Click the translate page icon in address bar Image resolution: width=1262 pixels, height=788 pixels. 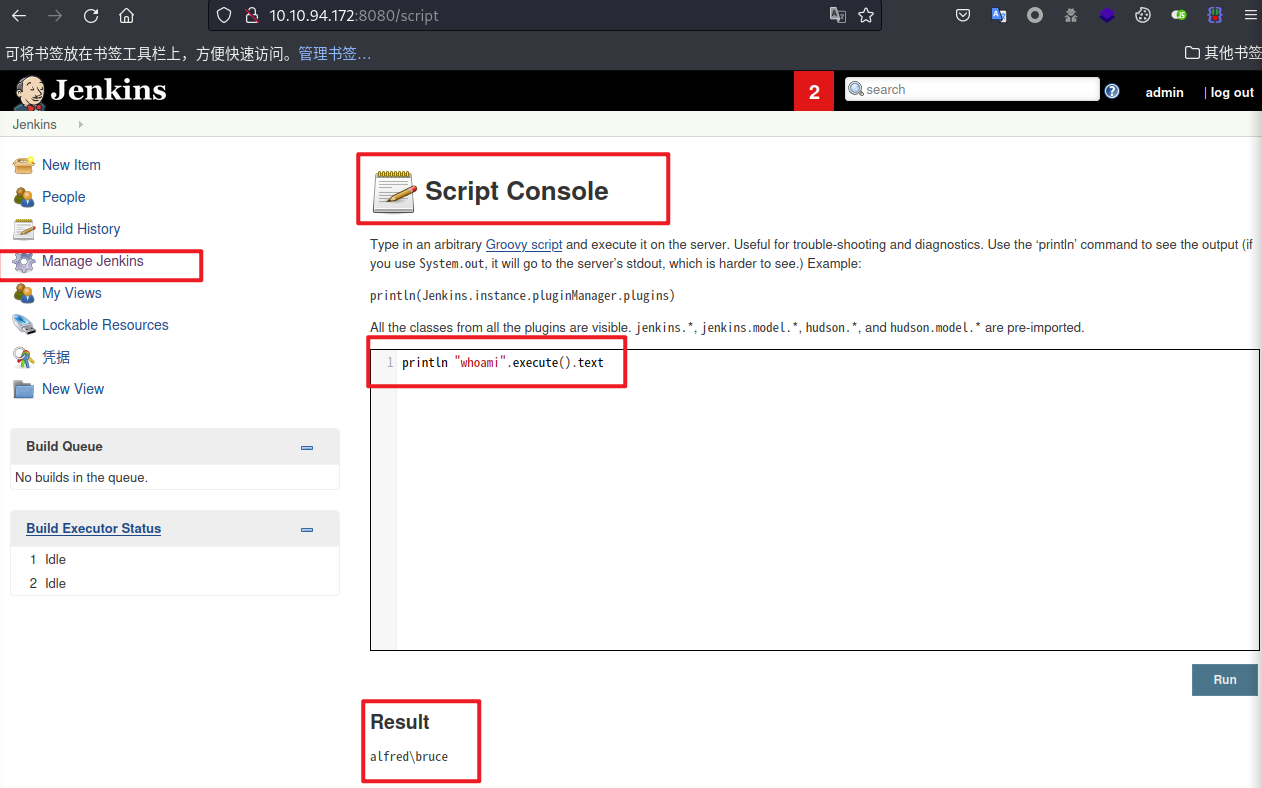tap(838, 15)
